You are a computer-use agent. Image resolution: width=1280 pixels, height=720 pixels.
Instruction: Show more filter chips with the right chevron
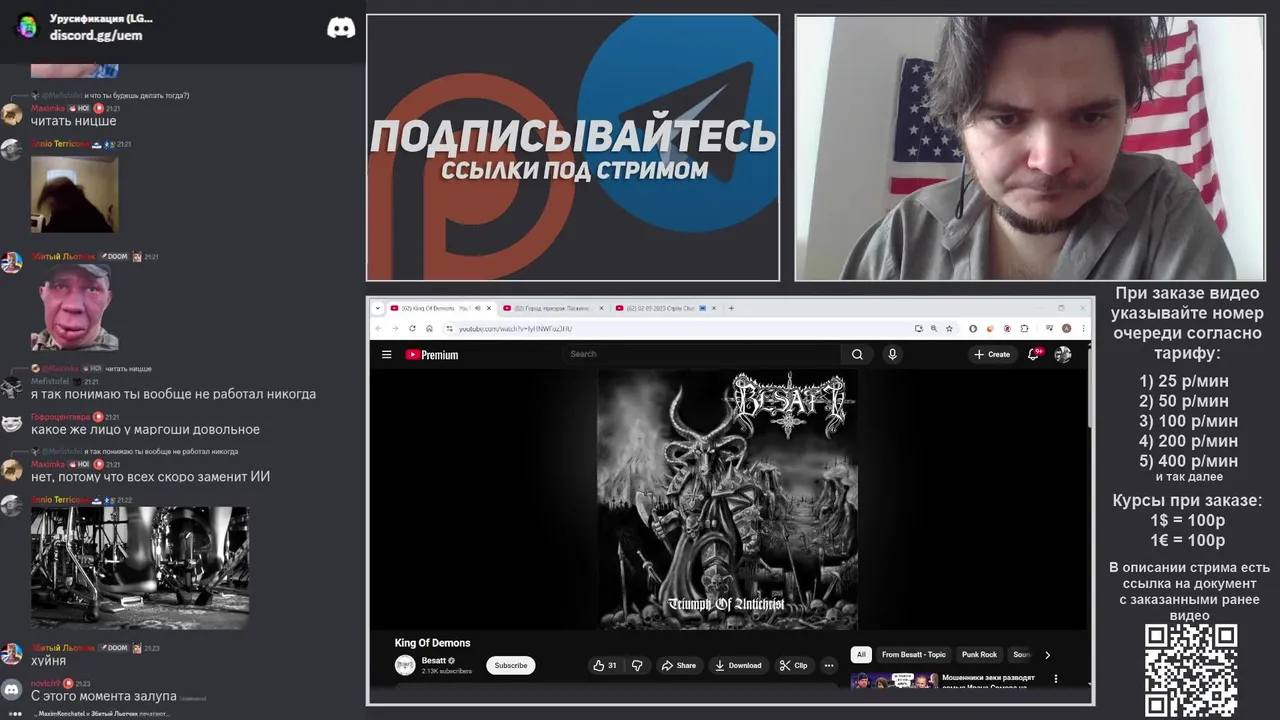pyautogui.click(x=1047, y=655)
